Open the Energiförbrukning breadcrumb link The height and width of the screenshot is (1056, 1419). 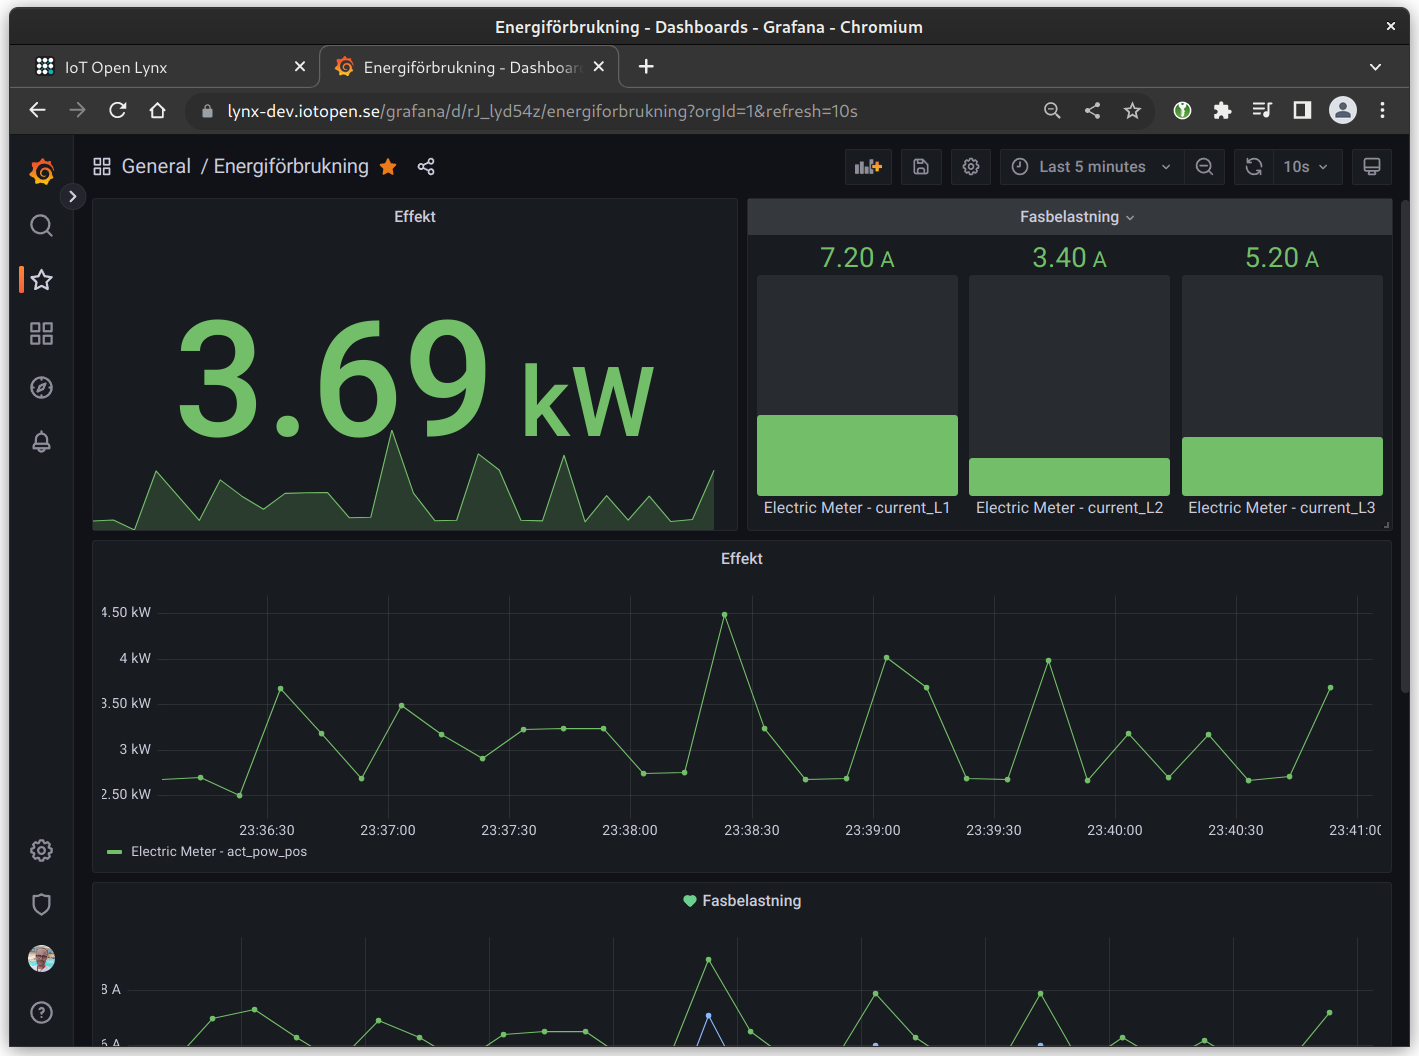coord(291,166)
